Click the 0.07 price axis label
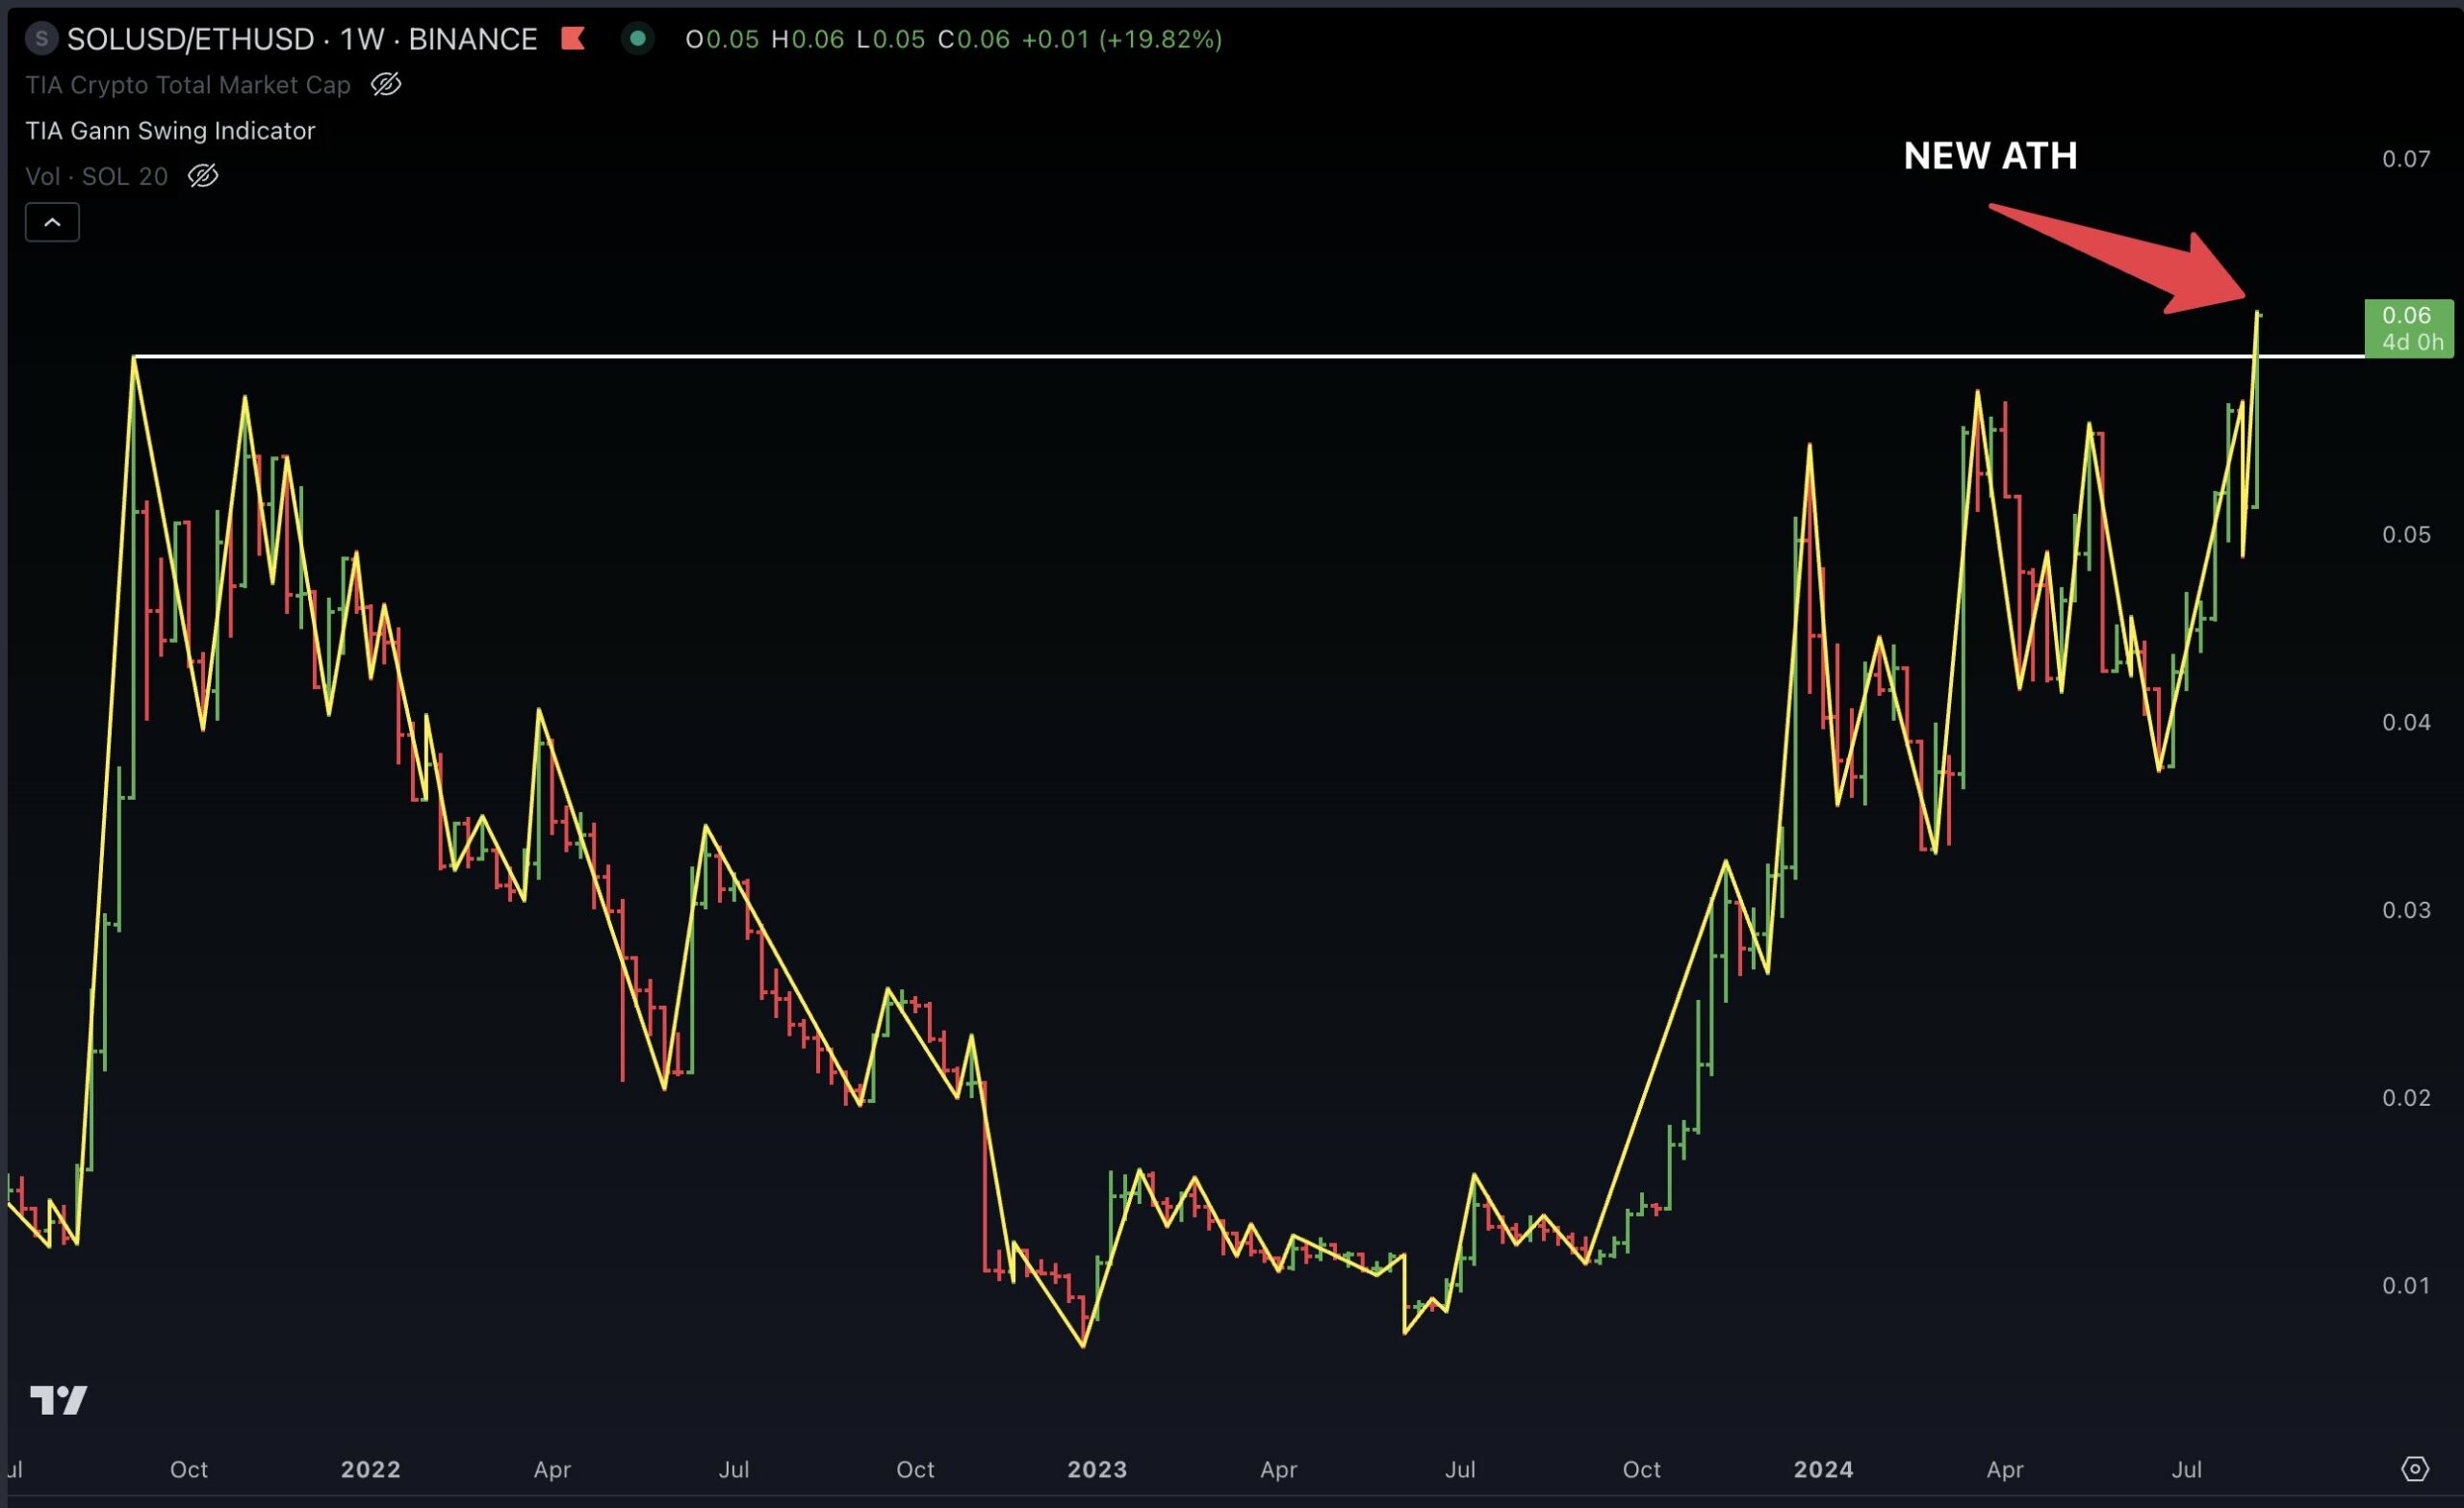 (2406, 158)
